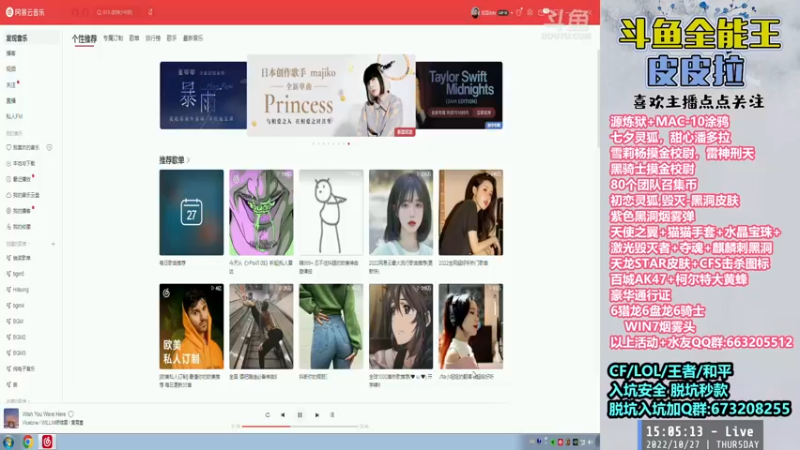Image resolution: width=800 pixels, height=450 pixels.
Task: Open the listen-to-identify microphone icon
Action: tap(151, 12)
